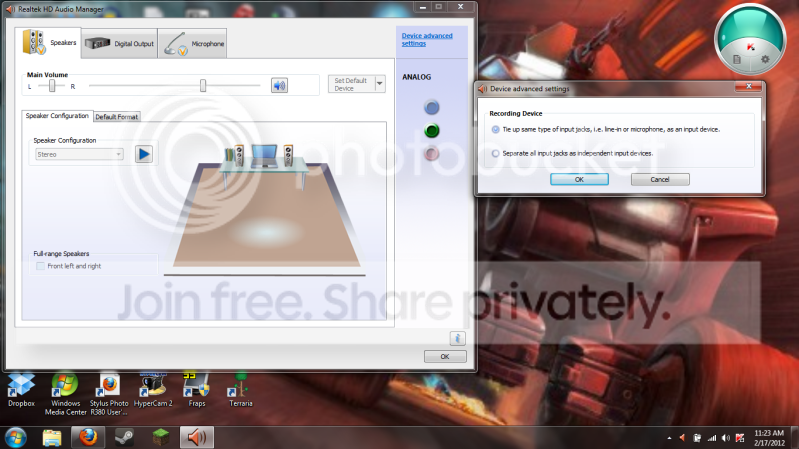Select Separate all input jacks option
The image size is (799, 449).
click(x=495, y=153)
